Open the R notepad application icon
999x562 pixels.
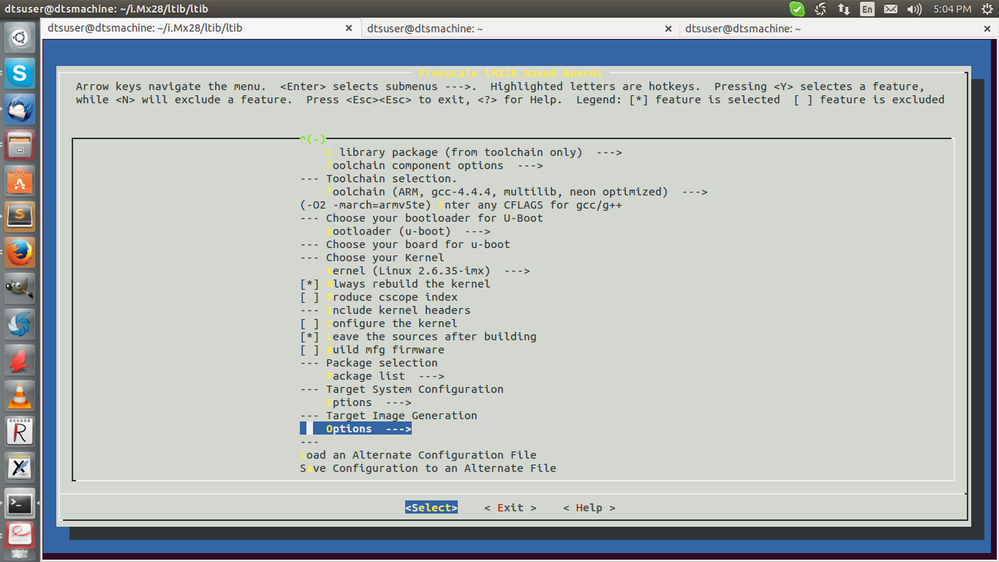point(20,432)
